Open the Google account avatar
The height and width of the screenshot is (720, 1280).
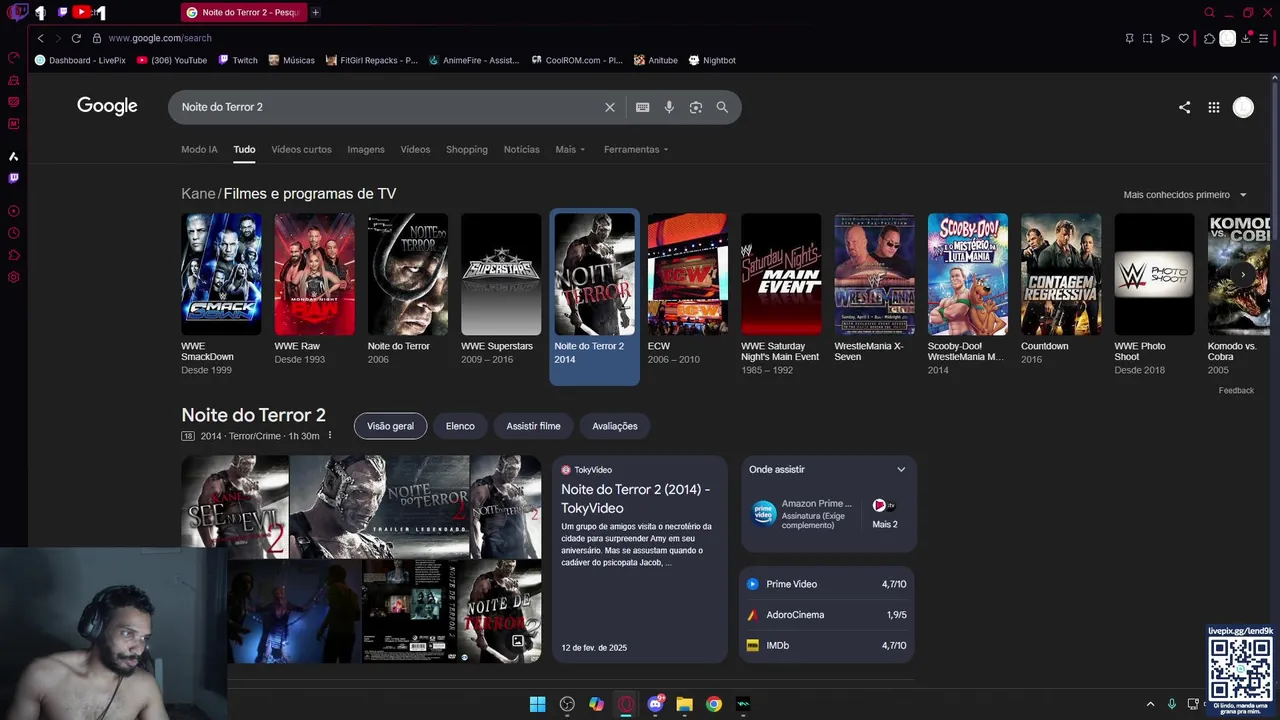[1243, 107]
